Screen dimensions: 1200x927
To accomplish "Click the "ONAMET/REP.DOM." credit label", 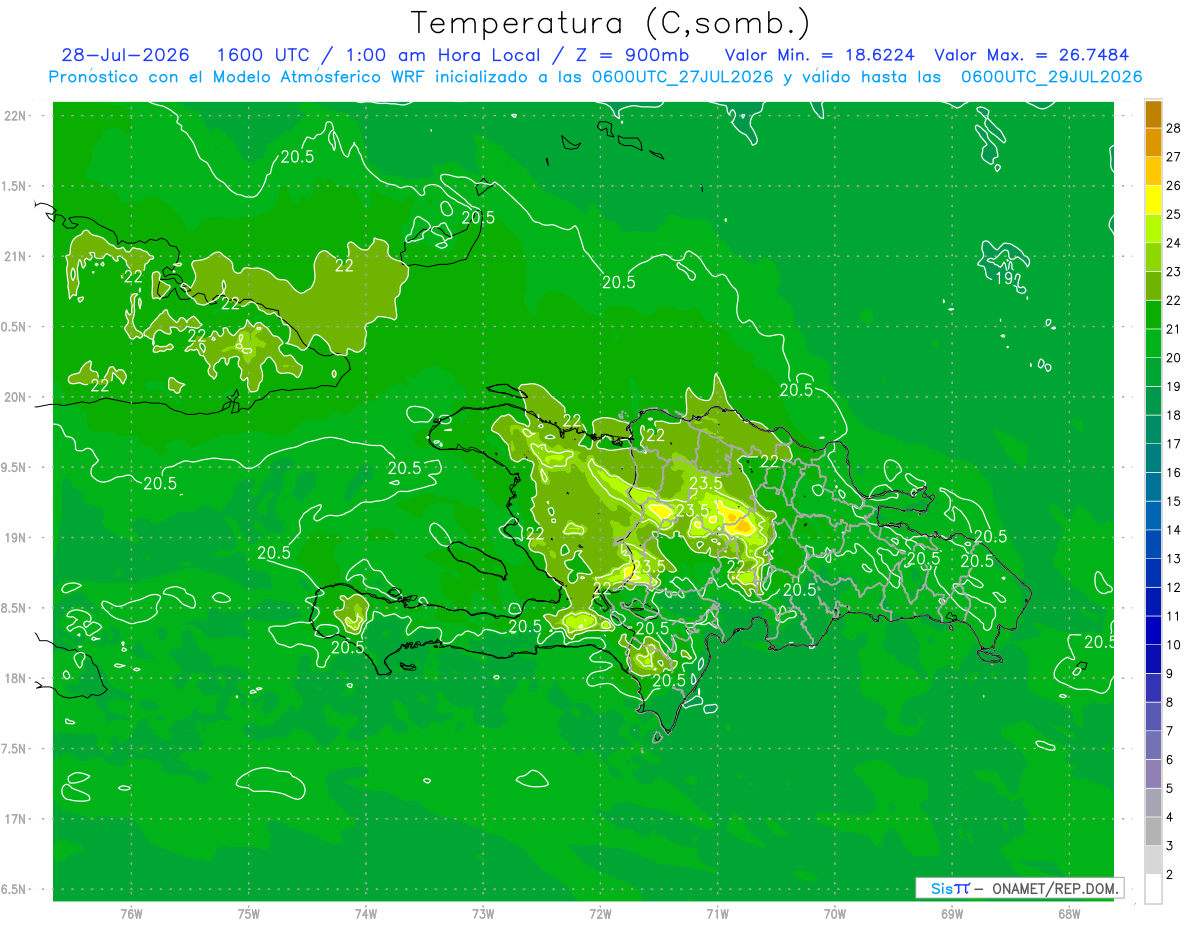I will coord(1058,888).
